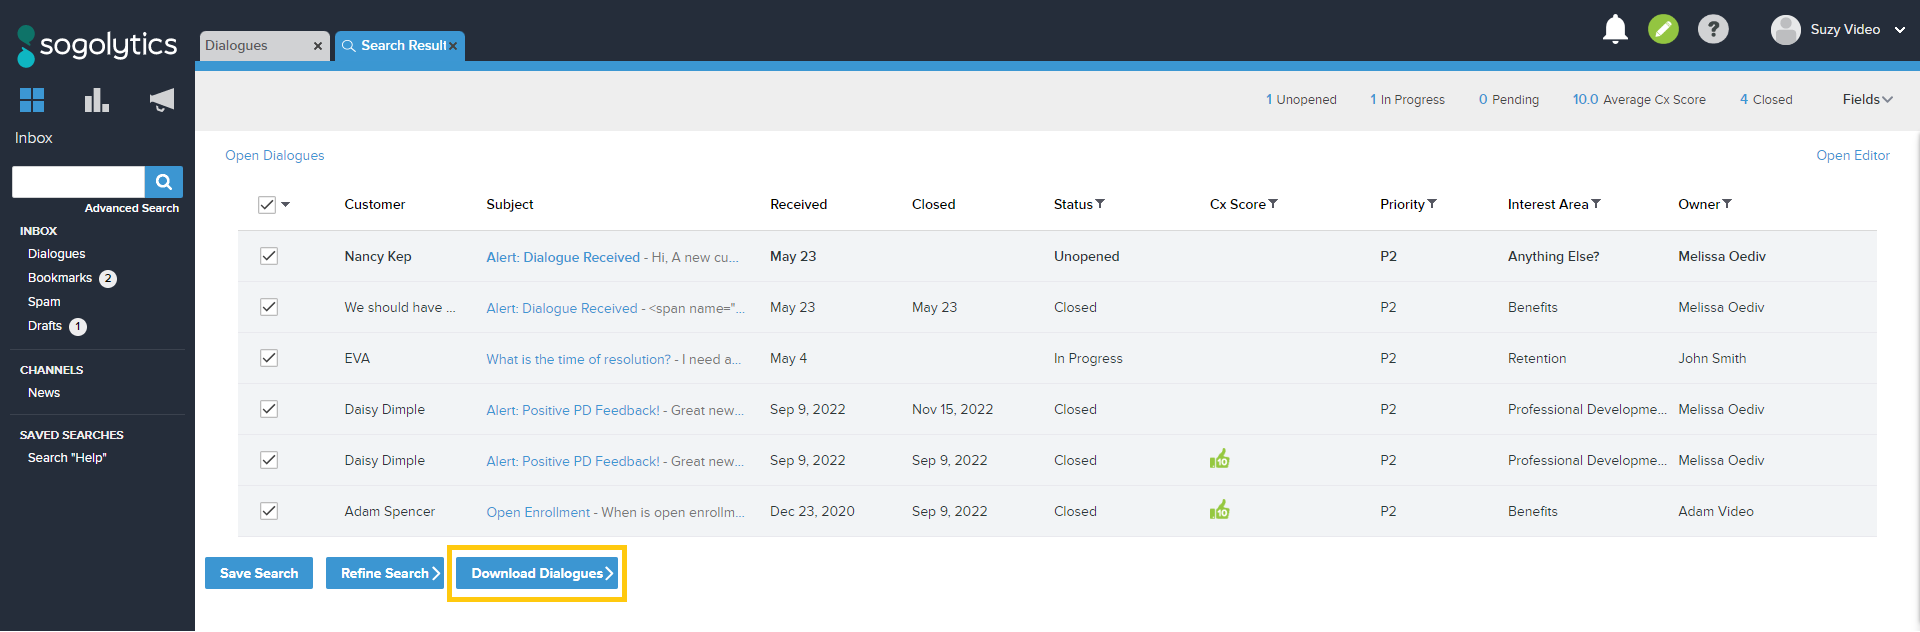The height and width of the screenshot is (632, 1920).
Task: Open the dashboard grid icon in sidebar
Action: pyautogui.click(x=32, y=100)
